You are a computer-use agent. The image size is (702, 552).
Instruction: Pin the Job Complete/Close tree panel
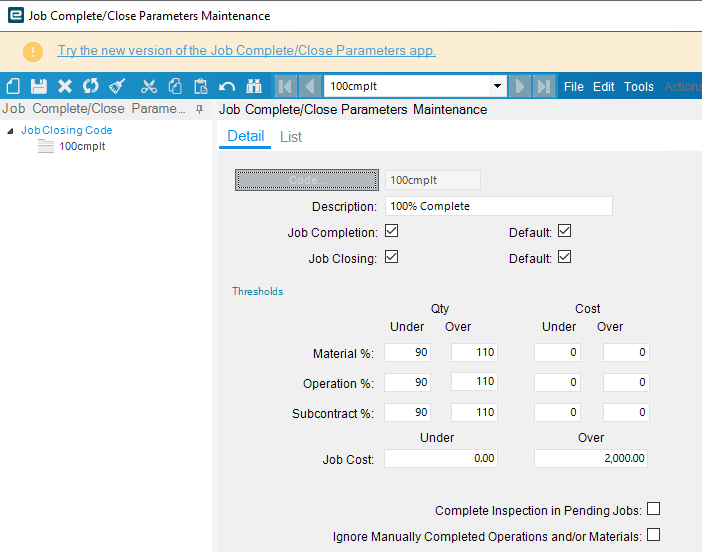[x=199, y=109]
